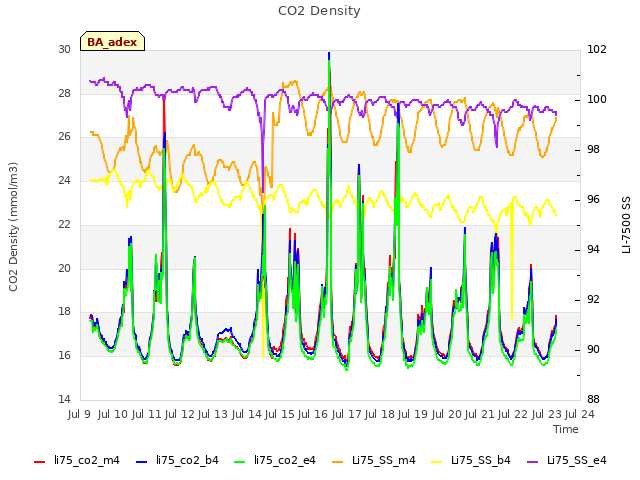Click the Jul 20 x-axis tick label
This screenshot has height=480, width=640.
[446, 415]
